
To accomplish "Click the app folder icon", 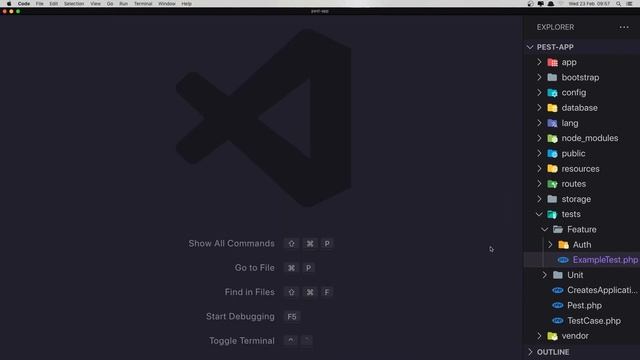I will [552, 62].
